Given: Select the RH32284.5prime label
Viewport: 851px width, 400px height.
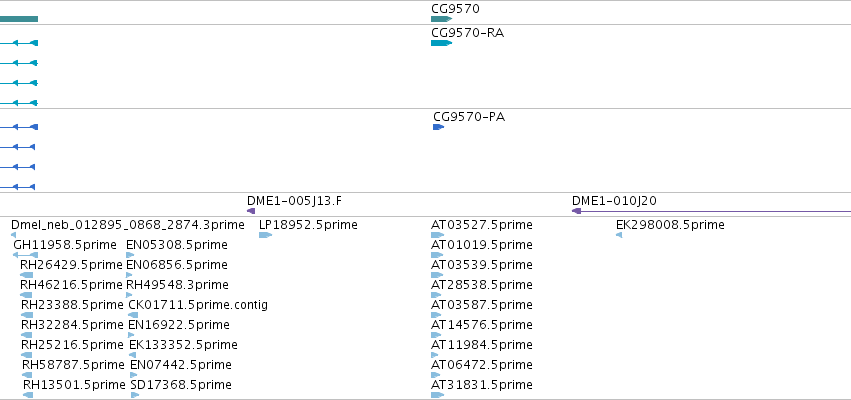Looking at the screenshot, I should 72,325.
